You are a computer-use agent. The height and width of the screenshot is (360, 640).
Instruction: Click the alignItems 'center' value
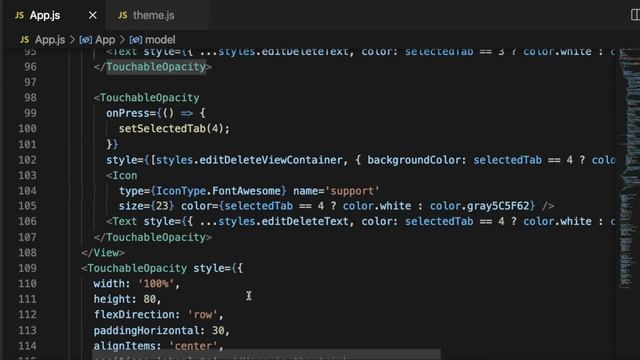tap(193, 346)
